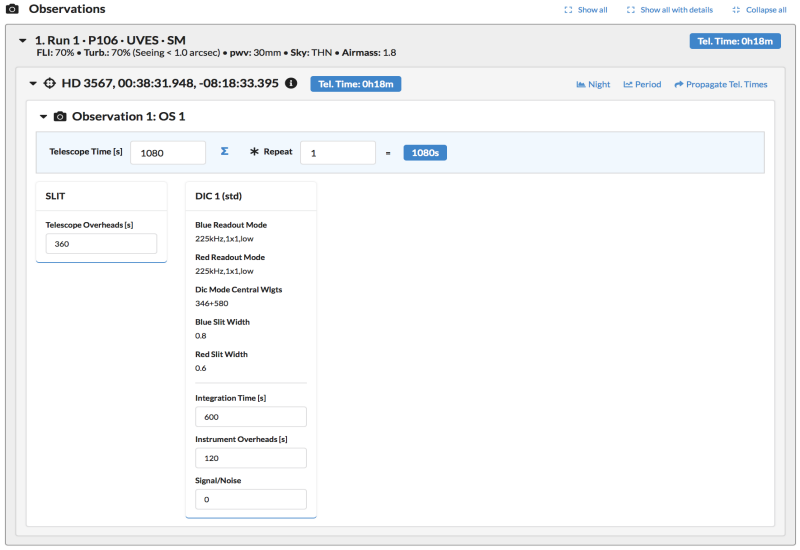Viewport: 800px width, 550px height.
Task: Click the Telescope Time input field
Action: tap(167, 153)
